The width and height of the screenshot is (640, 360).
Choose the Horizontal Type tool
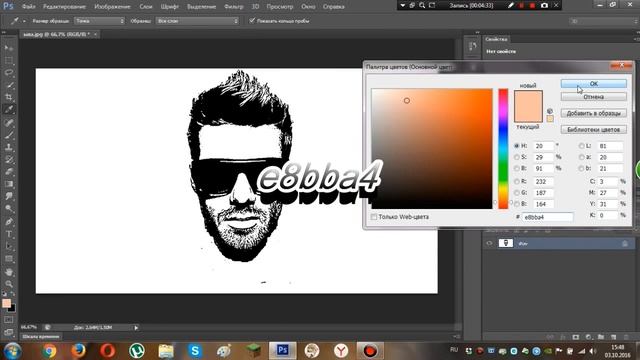pyautogui.click(x=9, y=234)
